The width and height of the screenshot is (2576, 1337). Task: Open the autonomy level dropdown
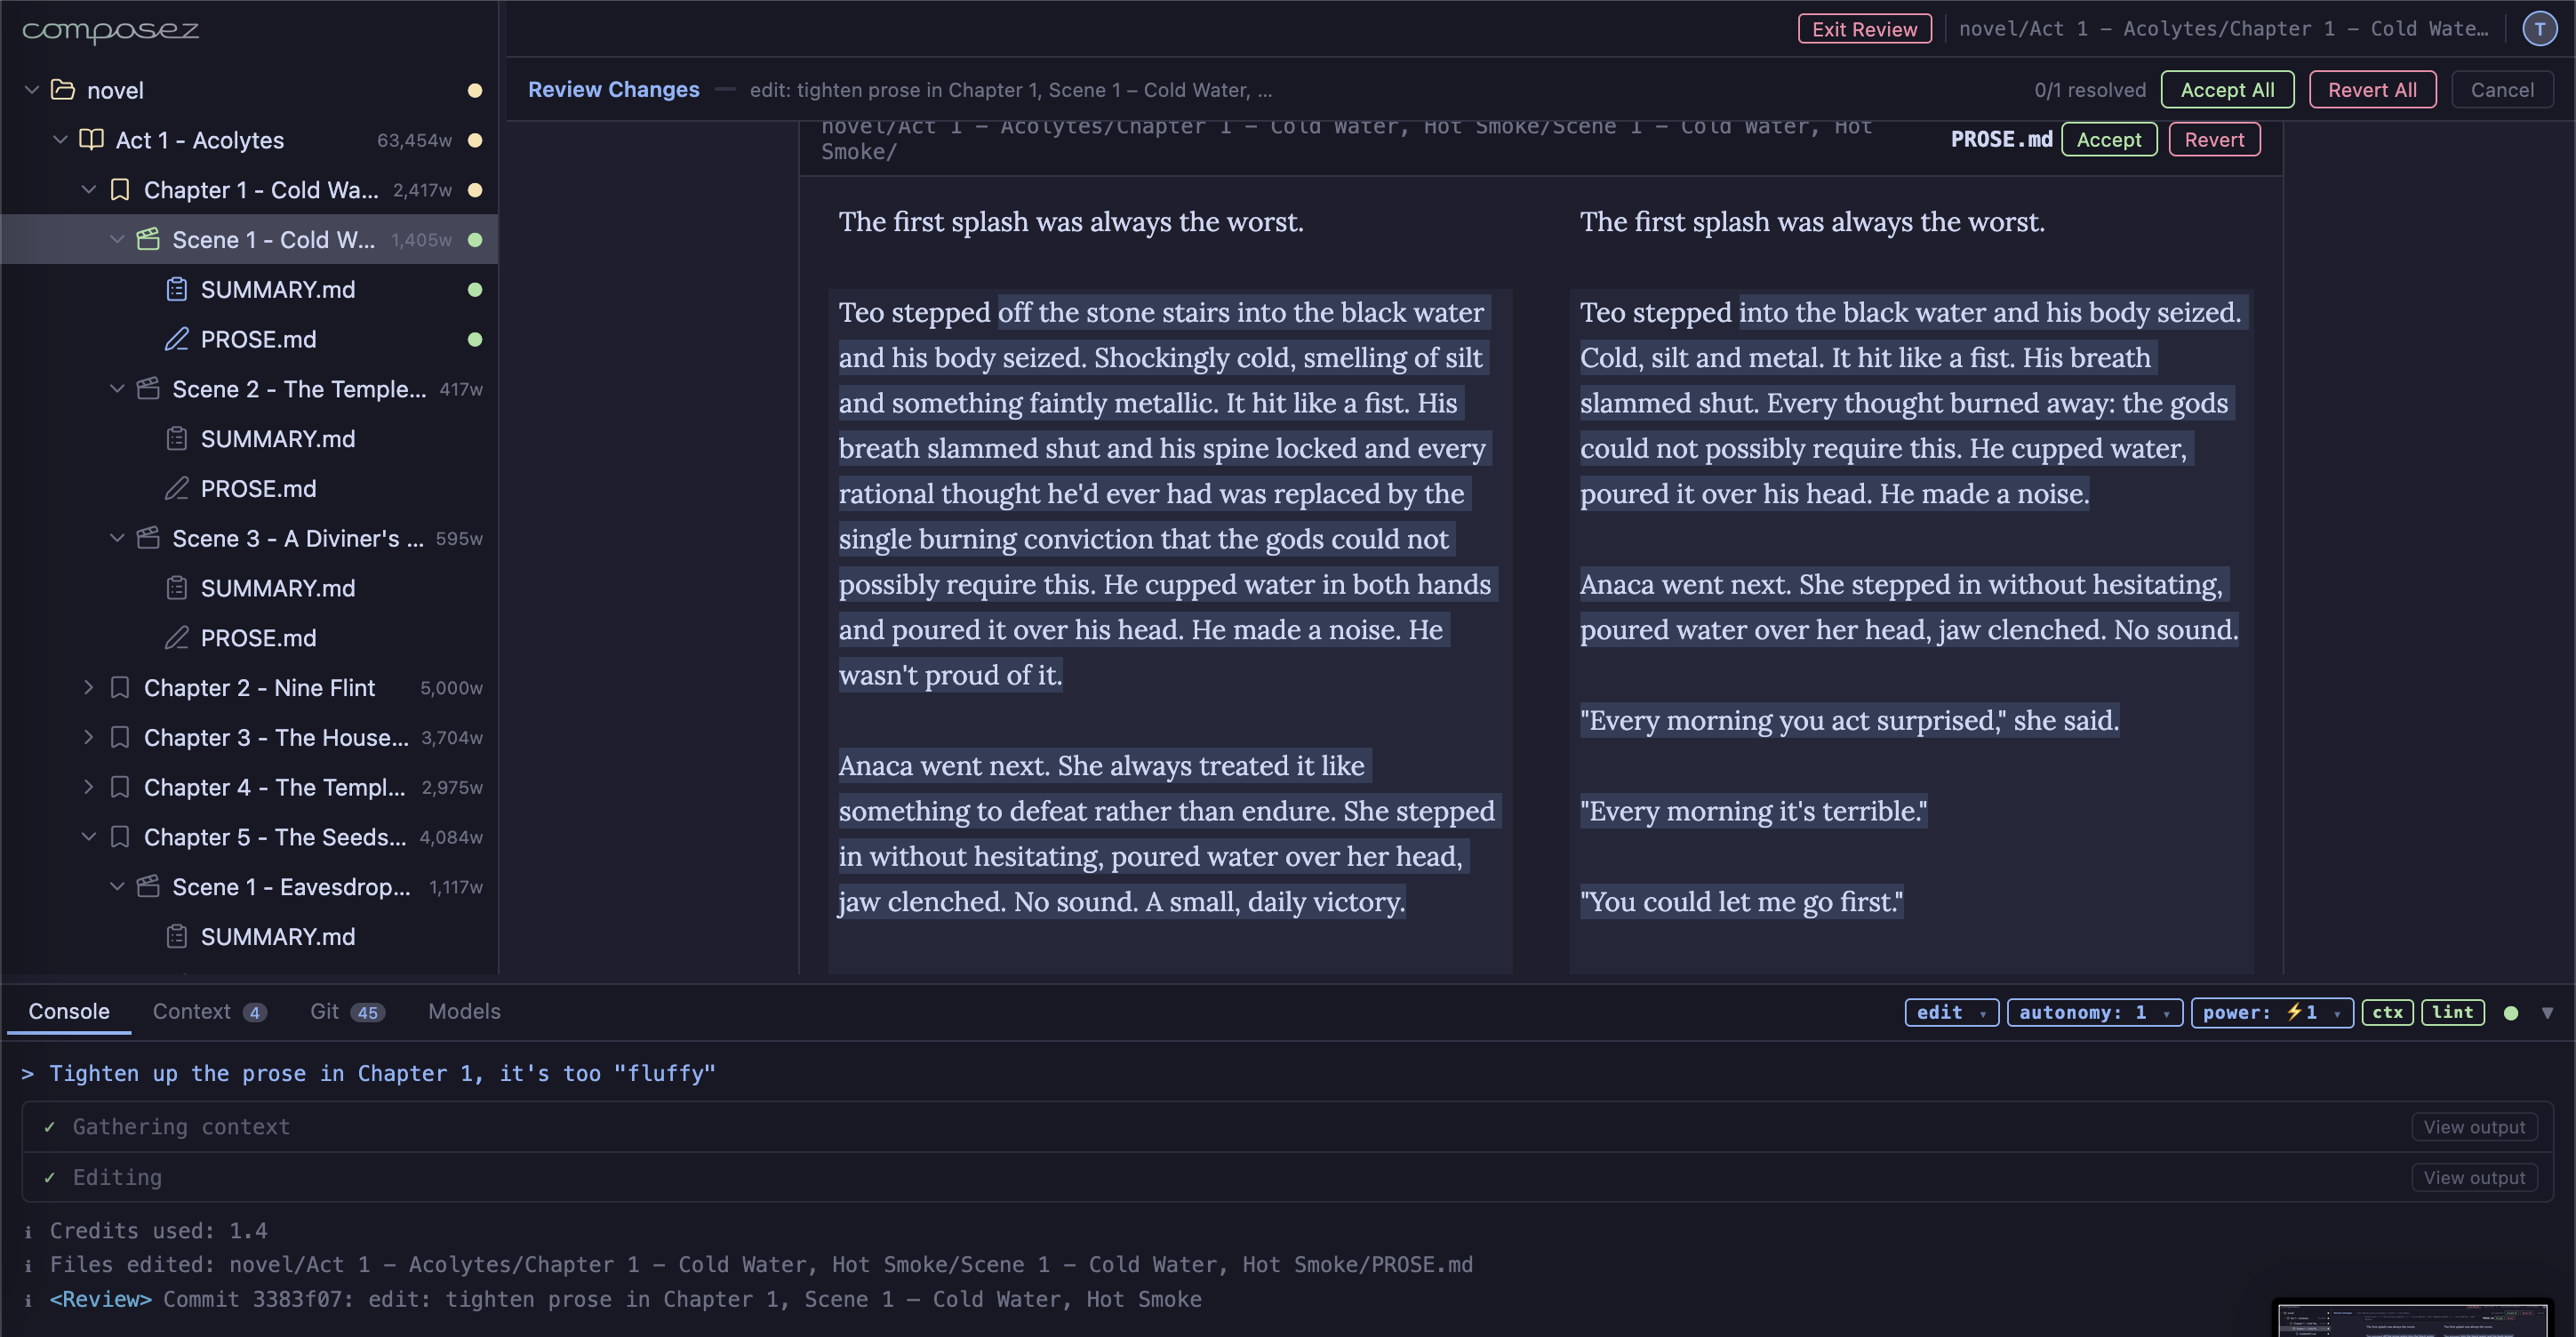click(2093, 1013)
